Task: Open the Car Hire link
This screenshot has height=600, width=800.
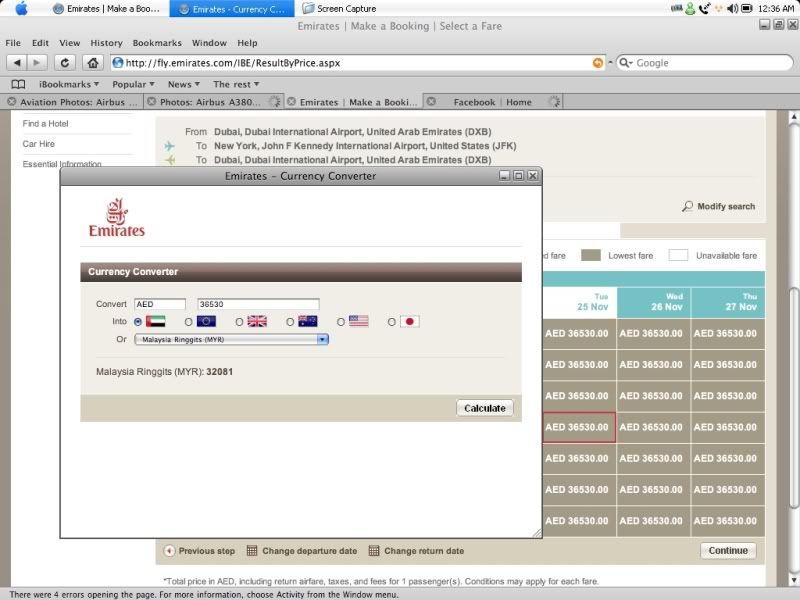Action: click(38, 144)
